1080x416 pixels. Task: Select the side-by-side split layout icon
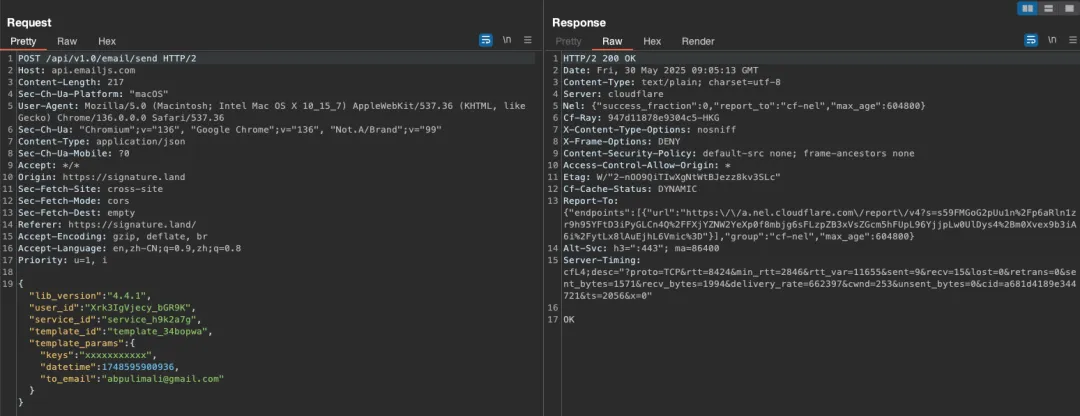pyautogui.click(x=1027, y=8)
